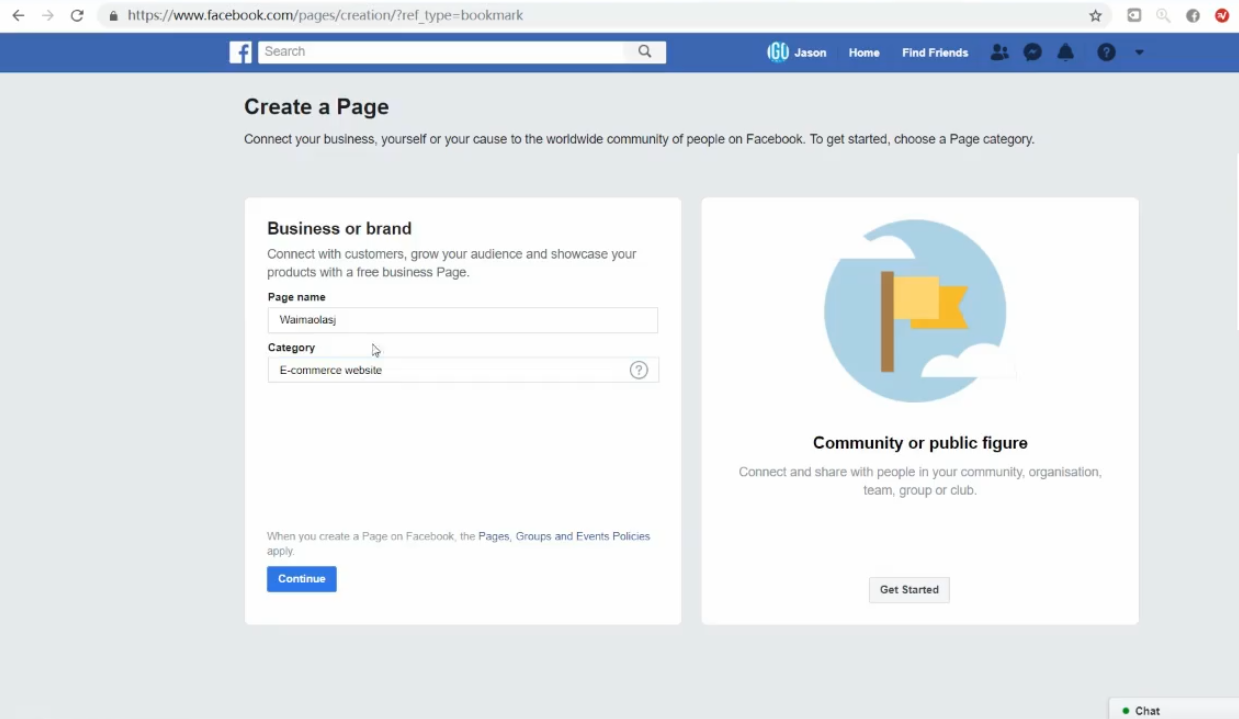Click the magnifier extension icon in browser toolbar

click(1163, 16)
